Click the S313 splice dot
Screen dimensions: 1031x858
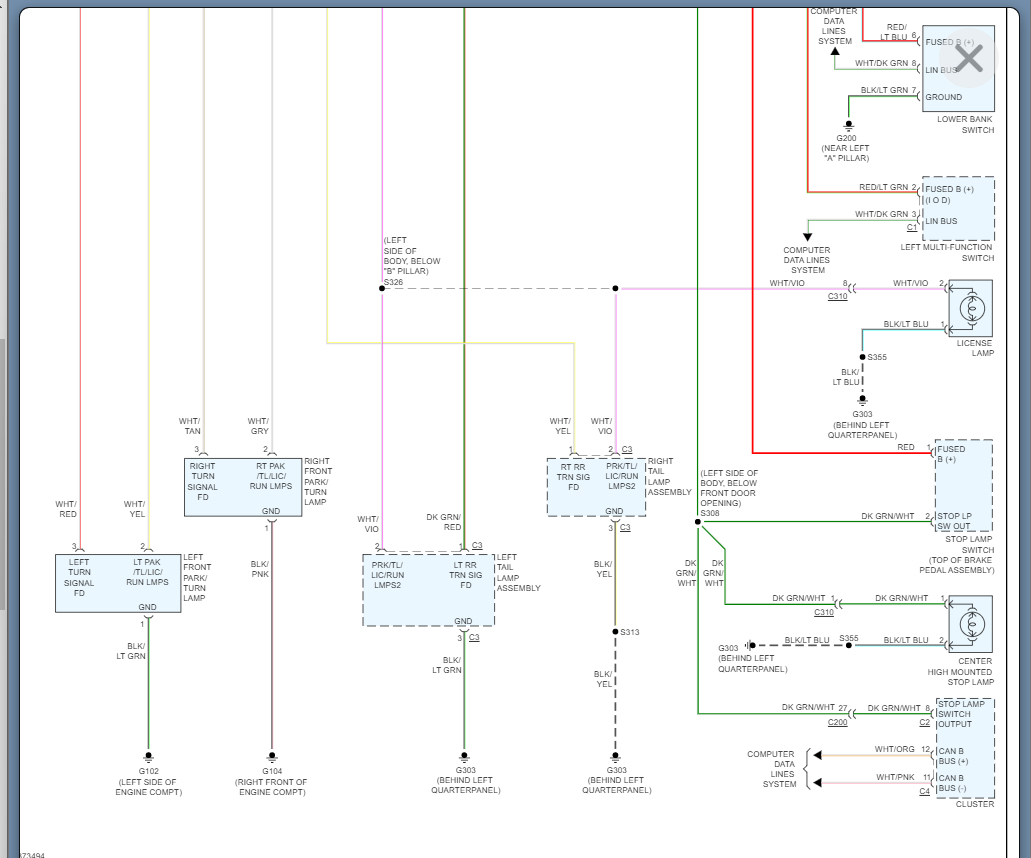[615, 632]
